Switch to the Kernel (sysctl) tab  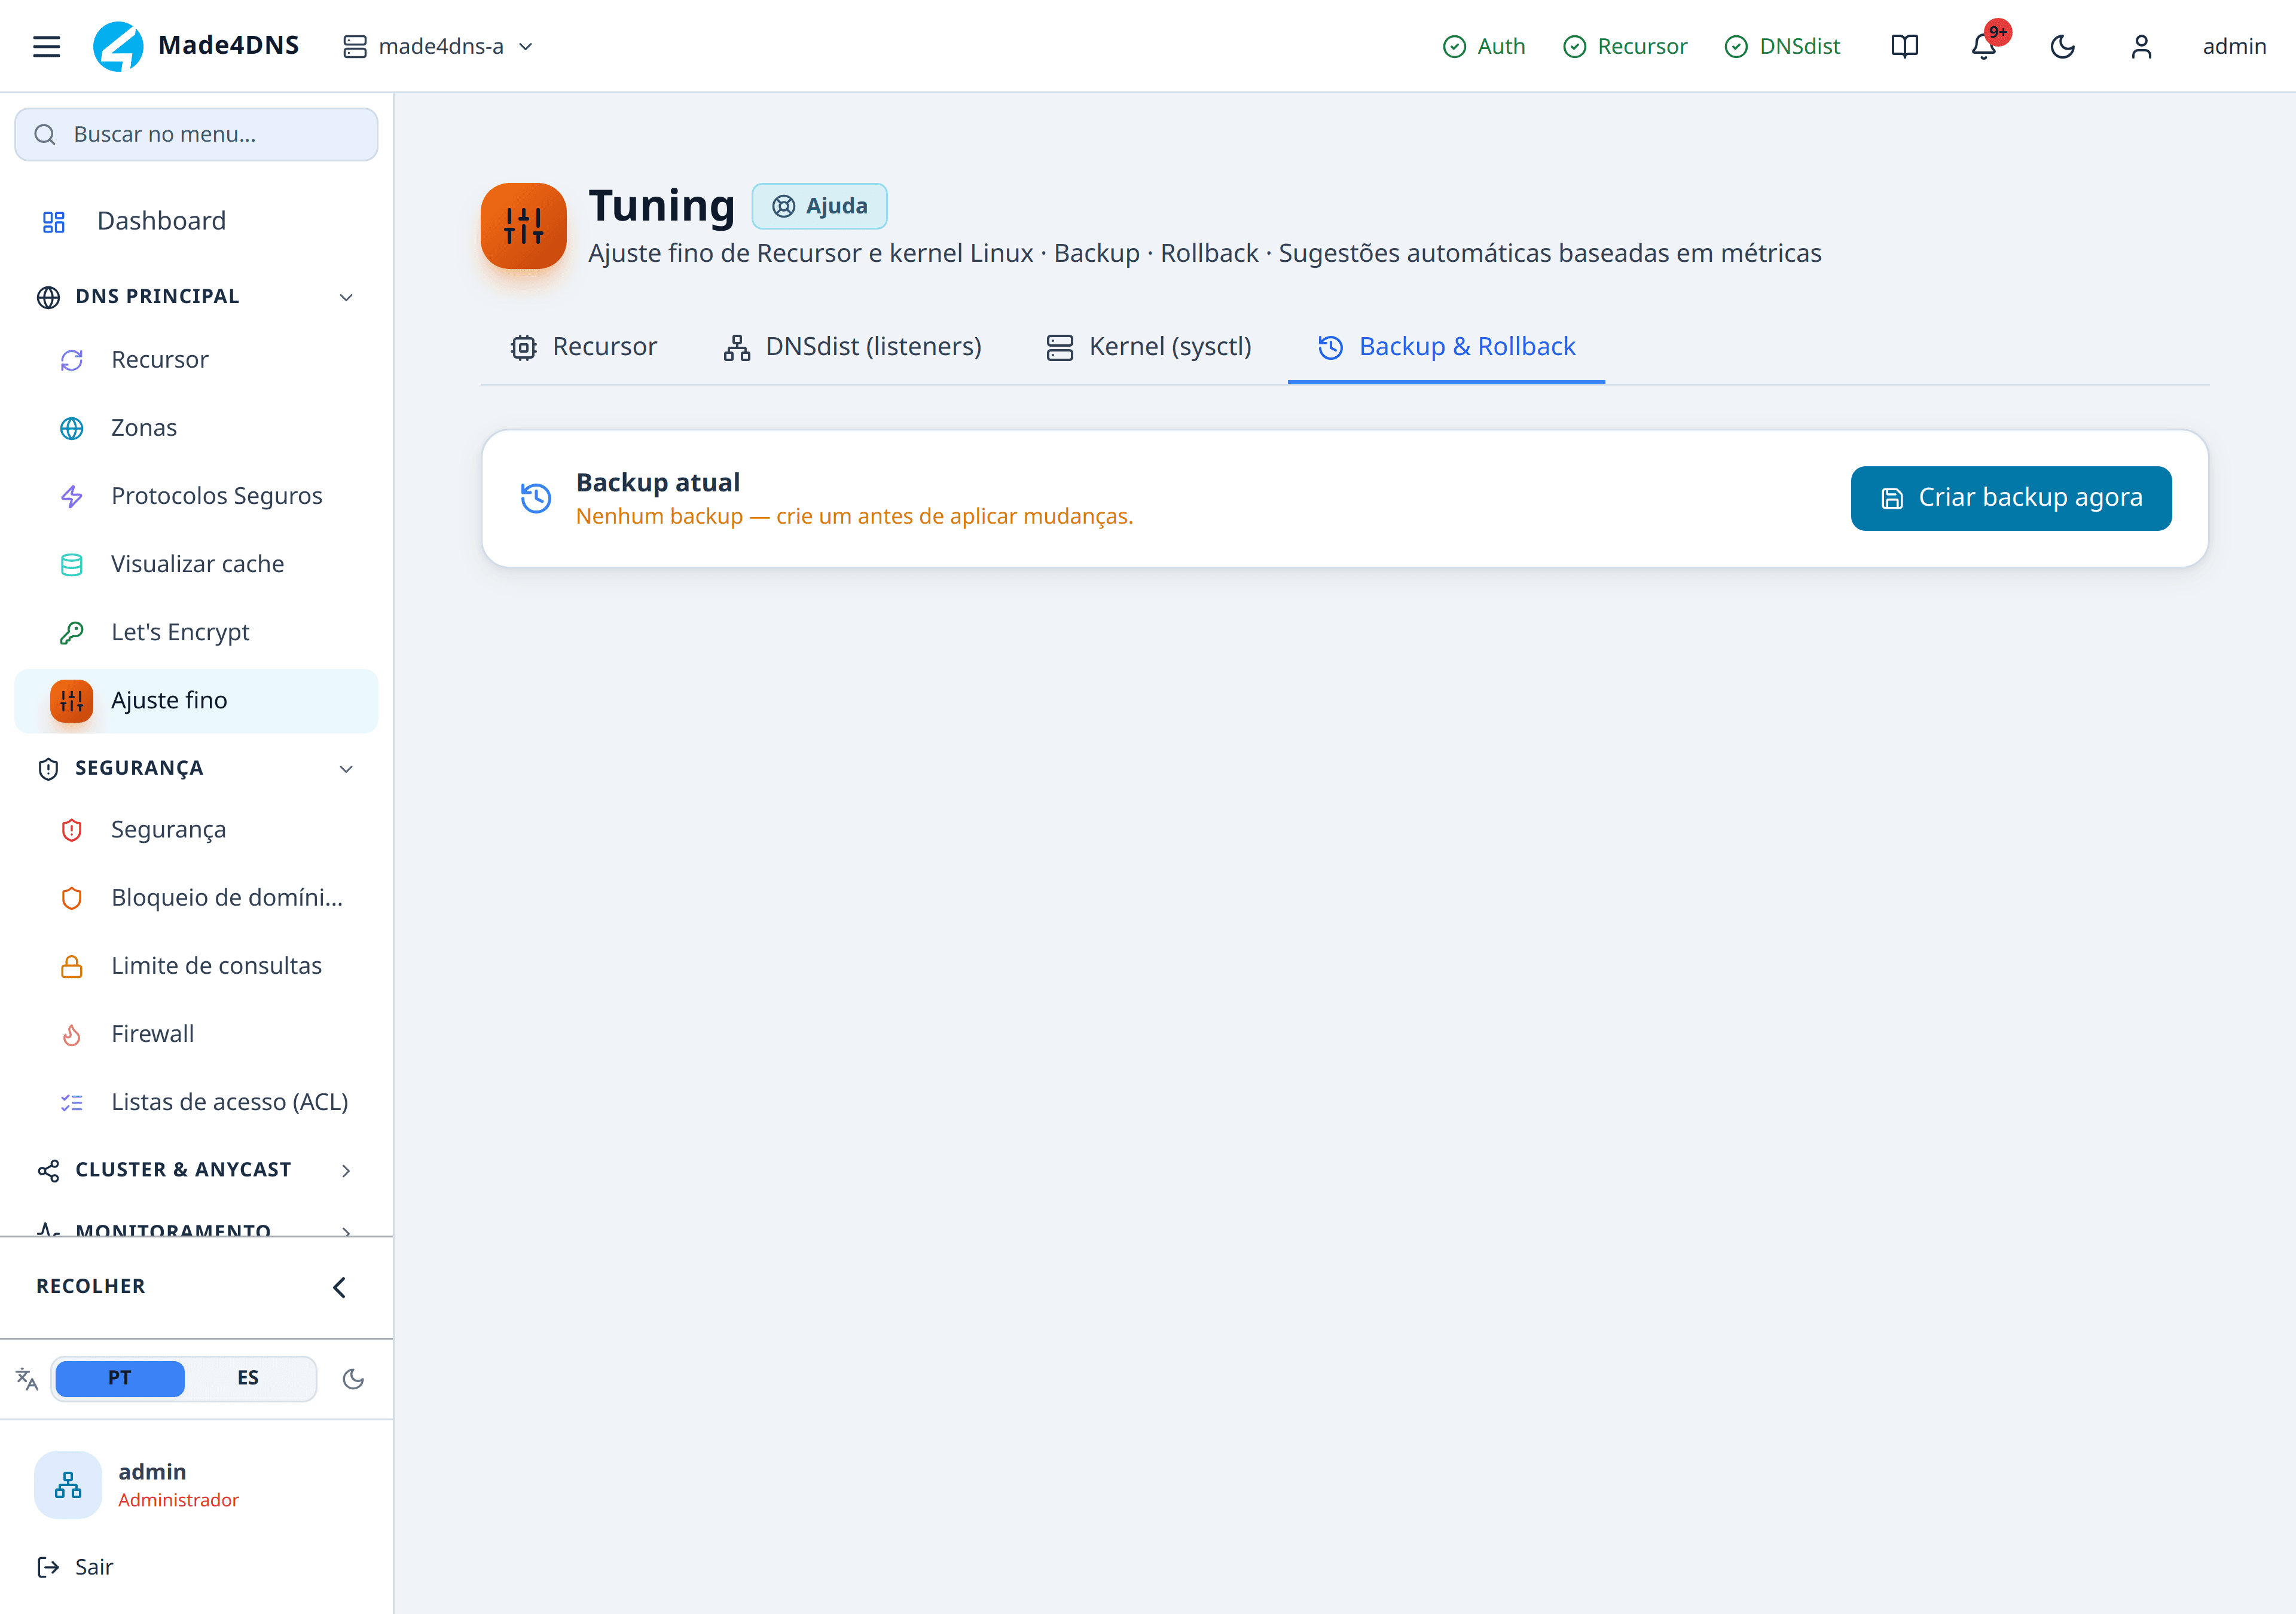tap(1149, 346)
